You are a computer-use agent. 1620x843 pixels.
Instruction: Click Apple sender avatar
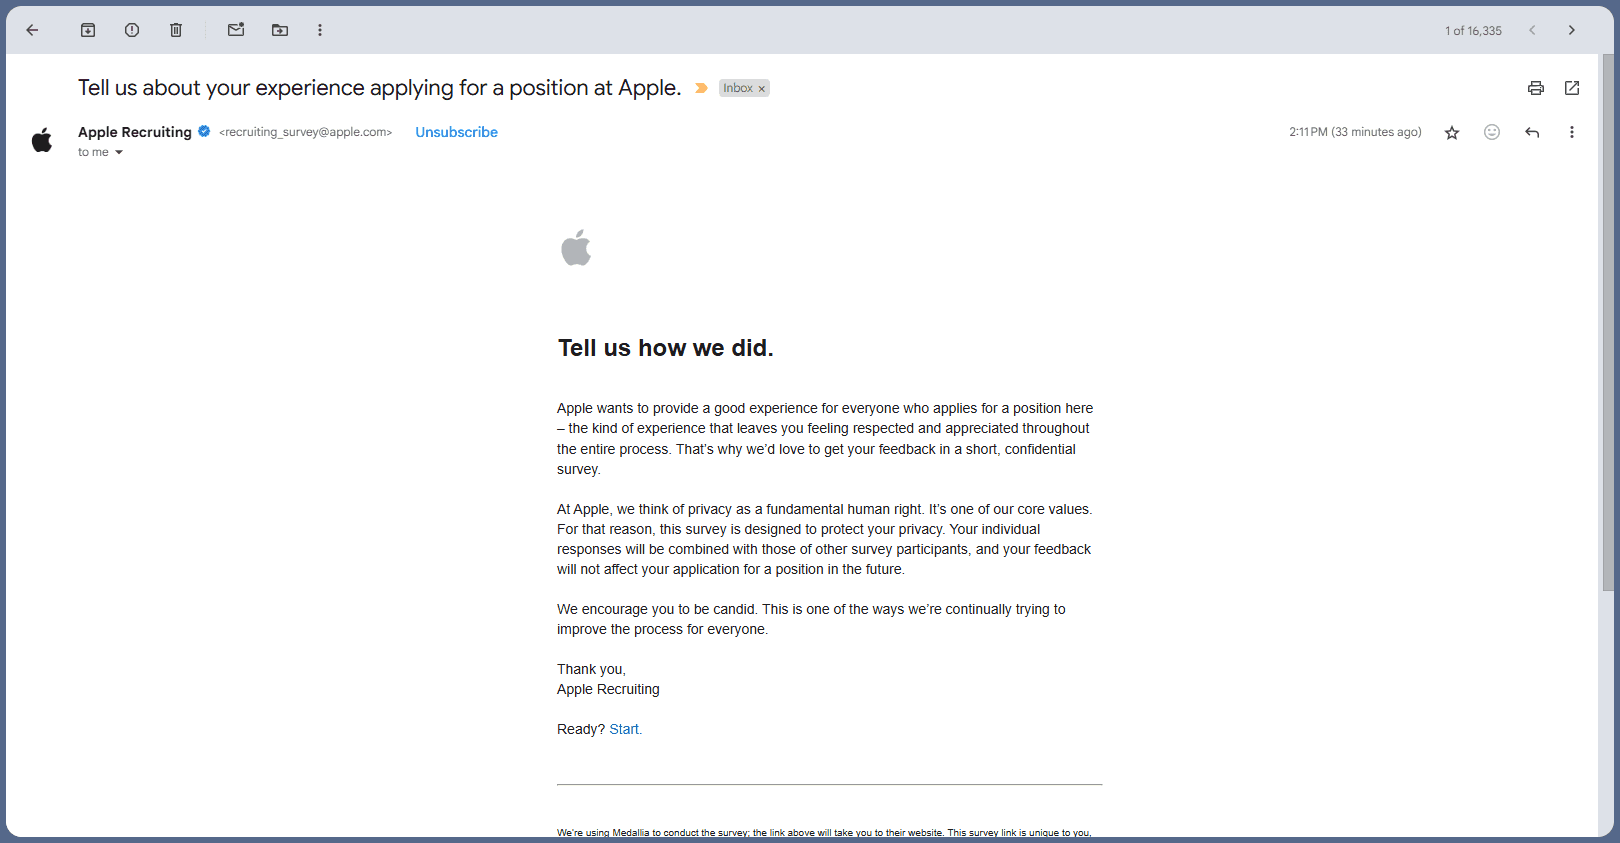(42, 140)
